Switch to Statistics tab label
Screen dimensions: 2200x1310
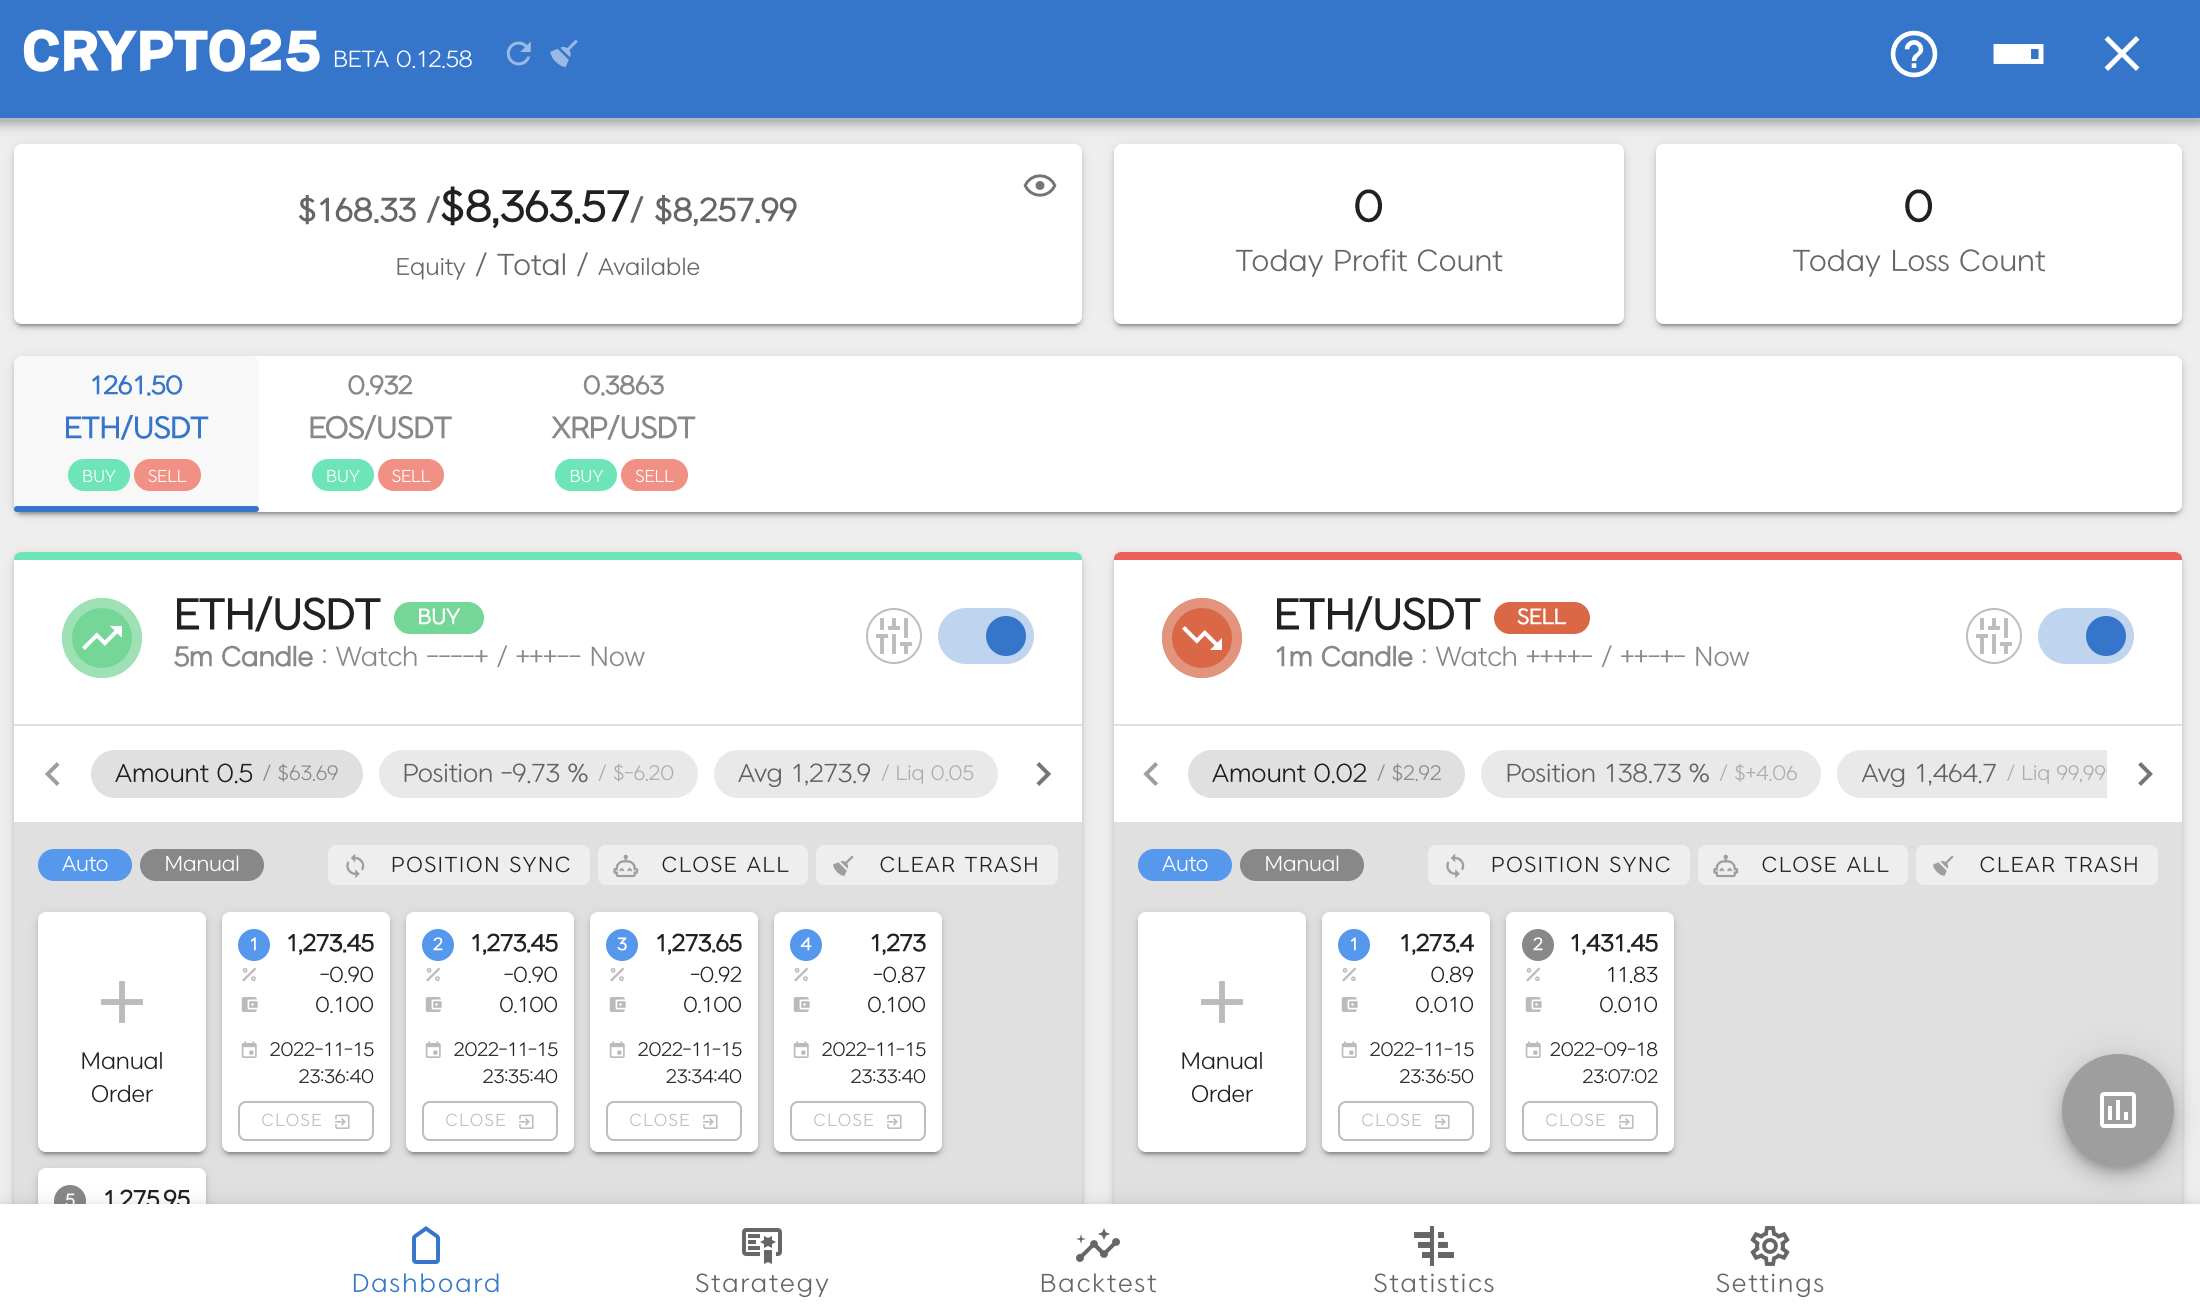[x=1434, y=1283]
